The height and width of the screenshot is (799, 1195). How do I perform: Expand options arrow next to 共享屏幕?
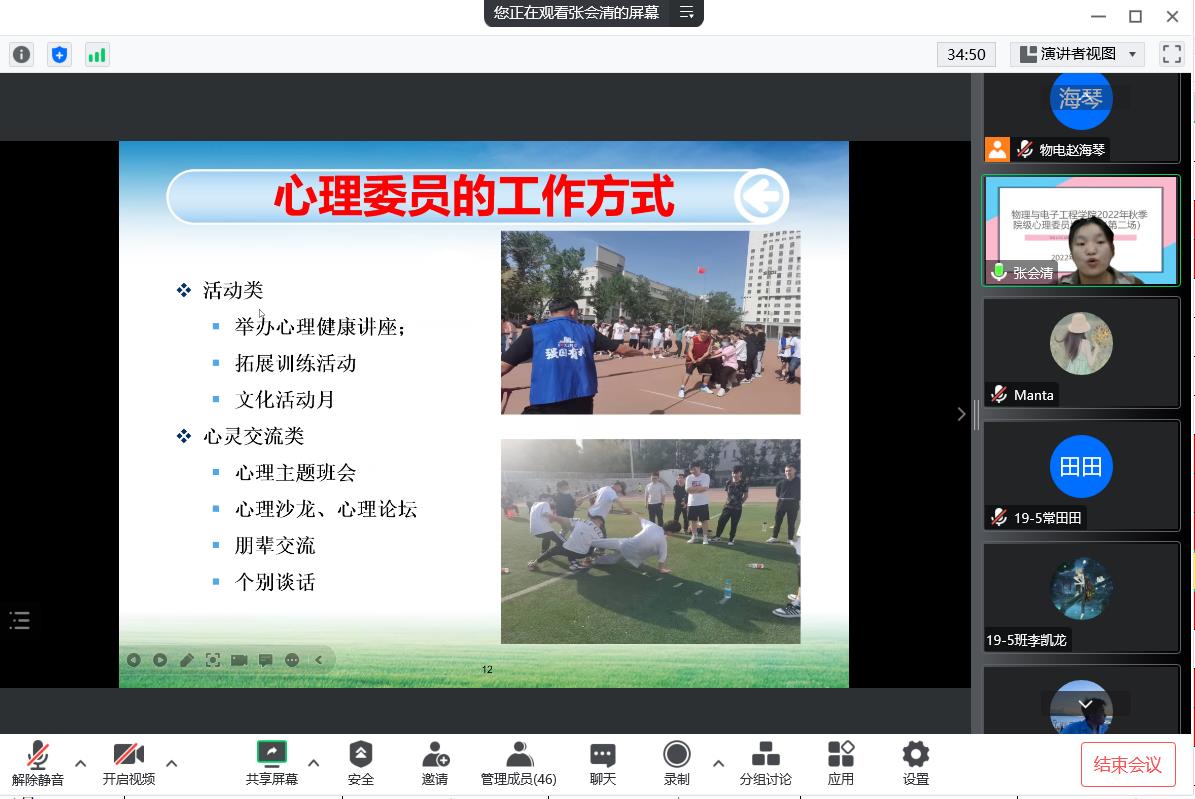point(313,763)
